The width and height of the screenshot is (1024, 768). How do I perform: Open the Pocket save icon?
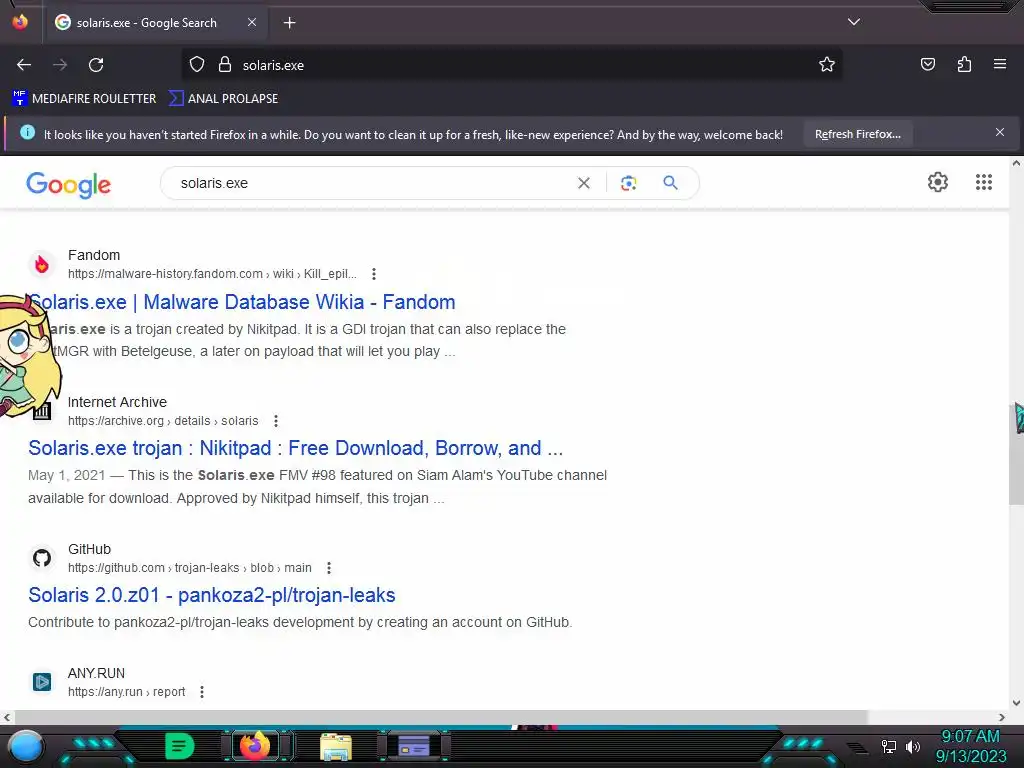pyautogui.click(x=927, y=64)
